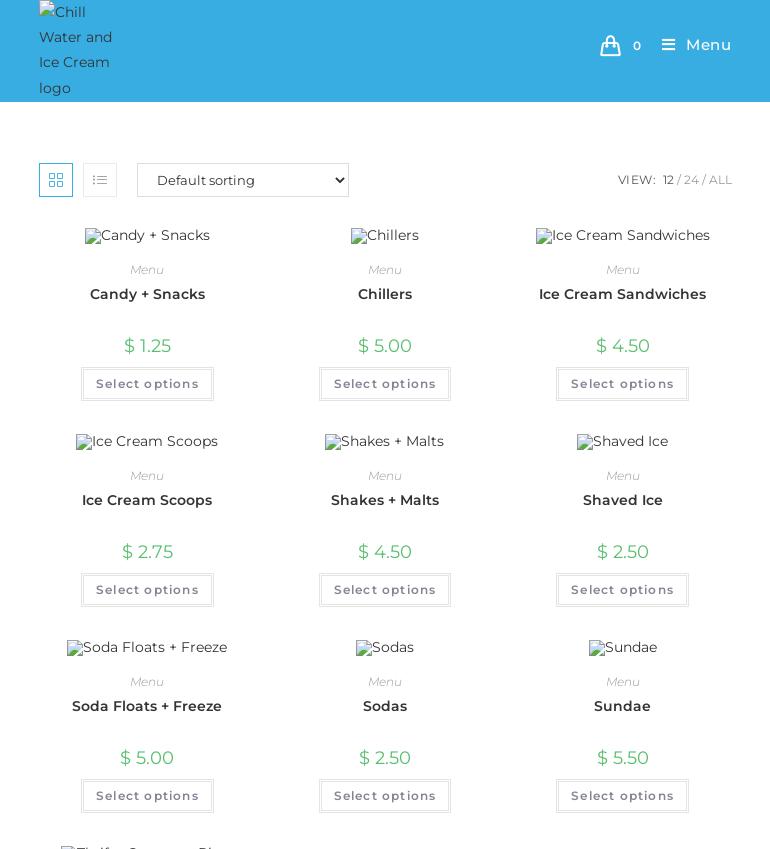Click Menu category above Ice Cream Scoops
Viewport: 770px width, 849px height.
click(x=147, y=476)
